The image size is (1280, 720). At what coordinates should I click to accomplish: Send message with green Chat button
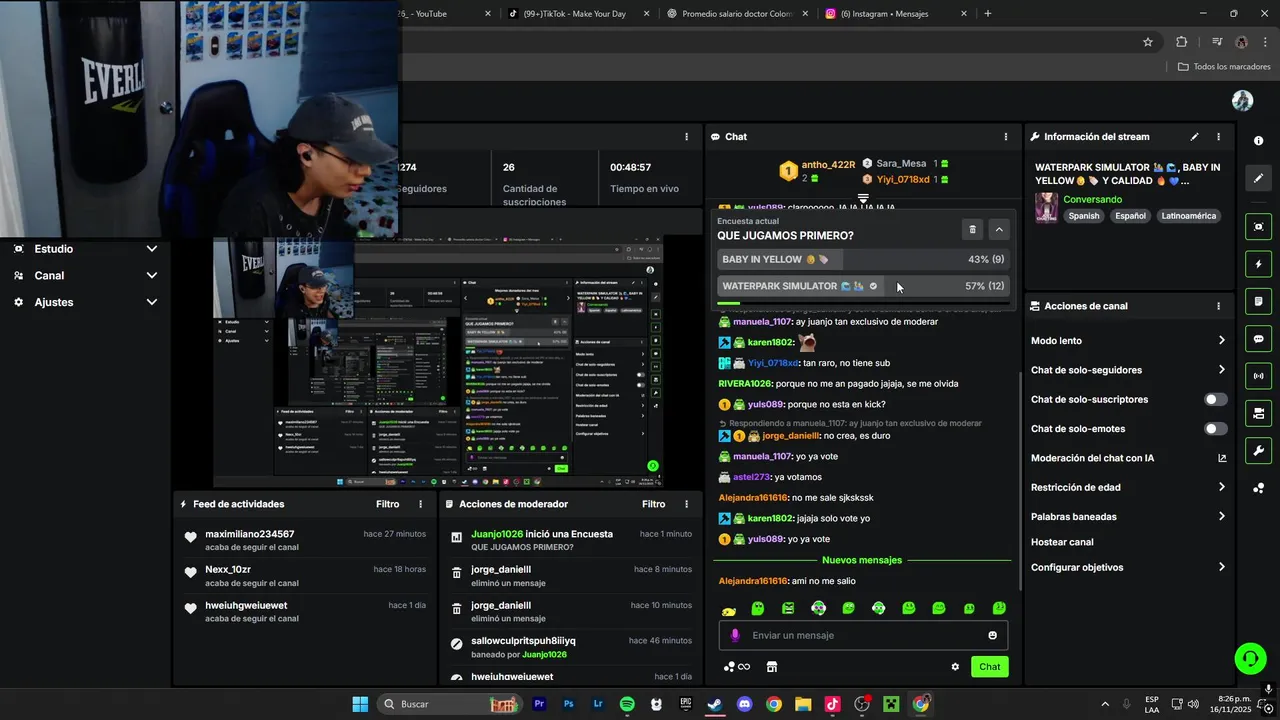[x=989, y=667]
